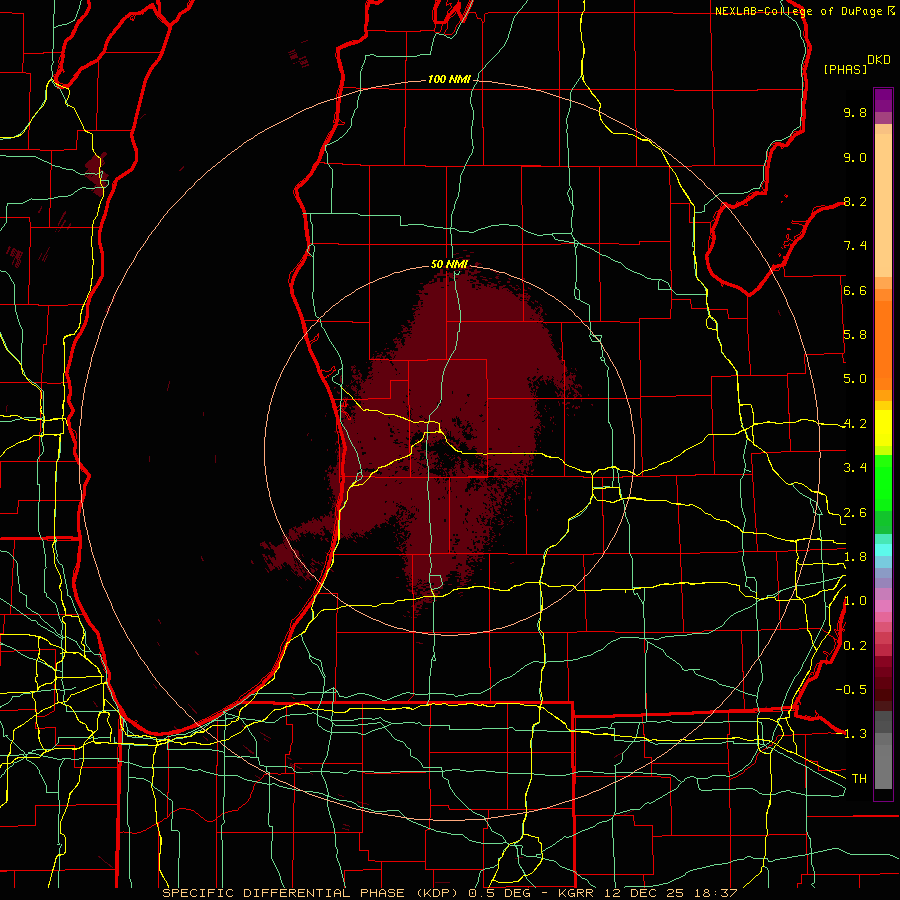The image size is (900, 900).
Task: Select the '[PHAS]' legend heading
Action: (x=845, y=70)
